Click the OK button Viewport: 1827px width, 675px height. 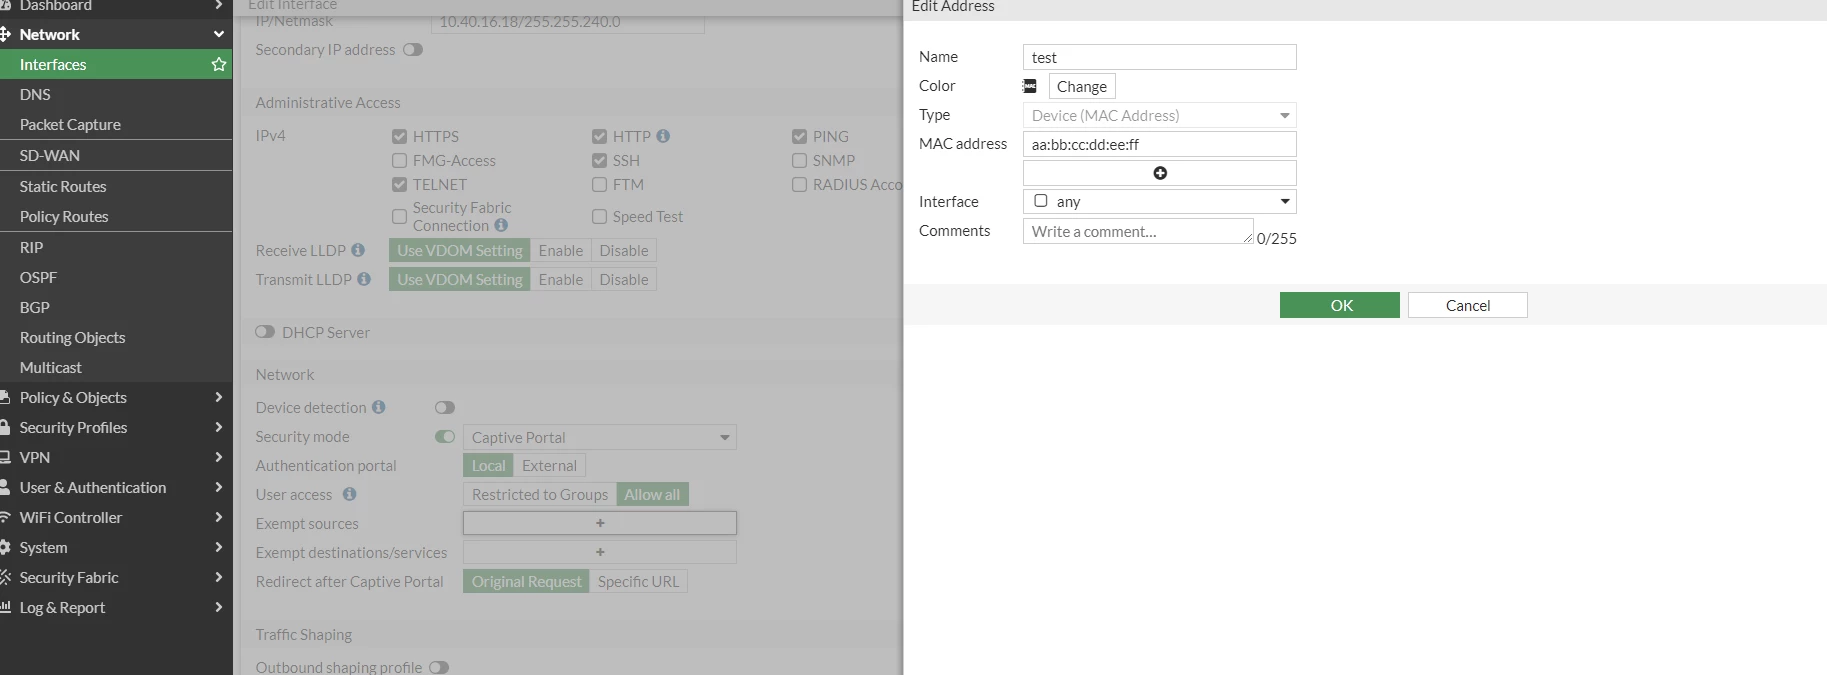[1340, 305]
